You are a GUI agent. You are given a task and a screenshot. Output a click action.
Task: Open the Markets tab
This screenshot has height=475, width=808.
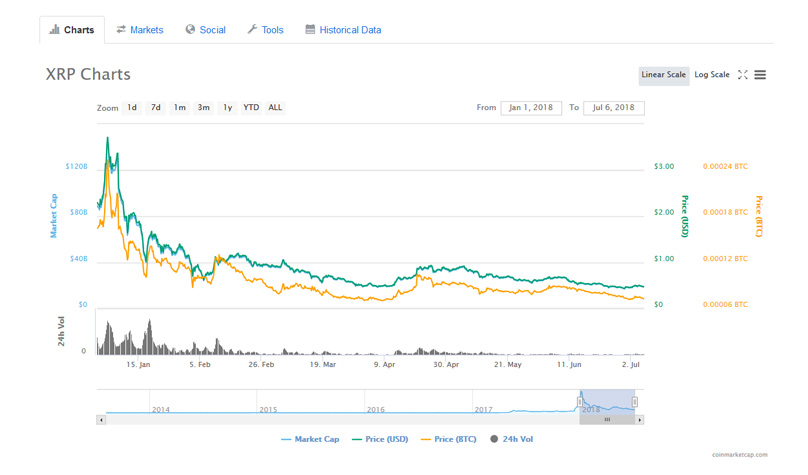(x=140, y=30)
